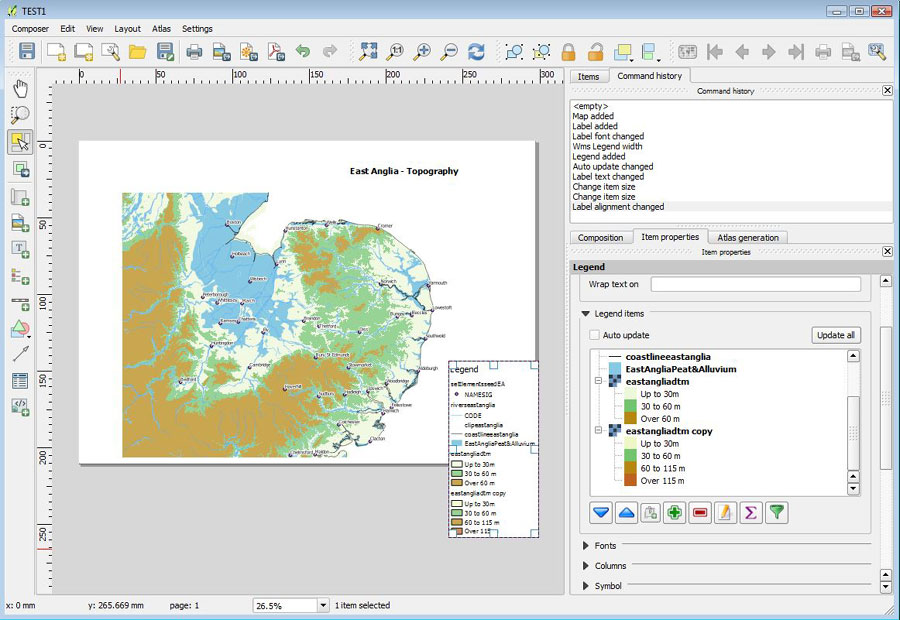Collapse the eastangliadtm copy tree group
Screen dimensions: 900x620
point(600,431)
